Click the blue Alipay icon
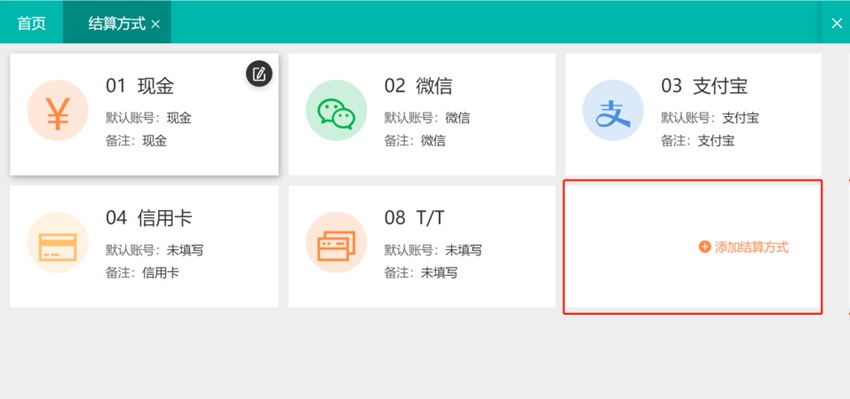This screenshot has height=399, width=850. (x=613, y=111)
